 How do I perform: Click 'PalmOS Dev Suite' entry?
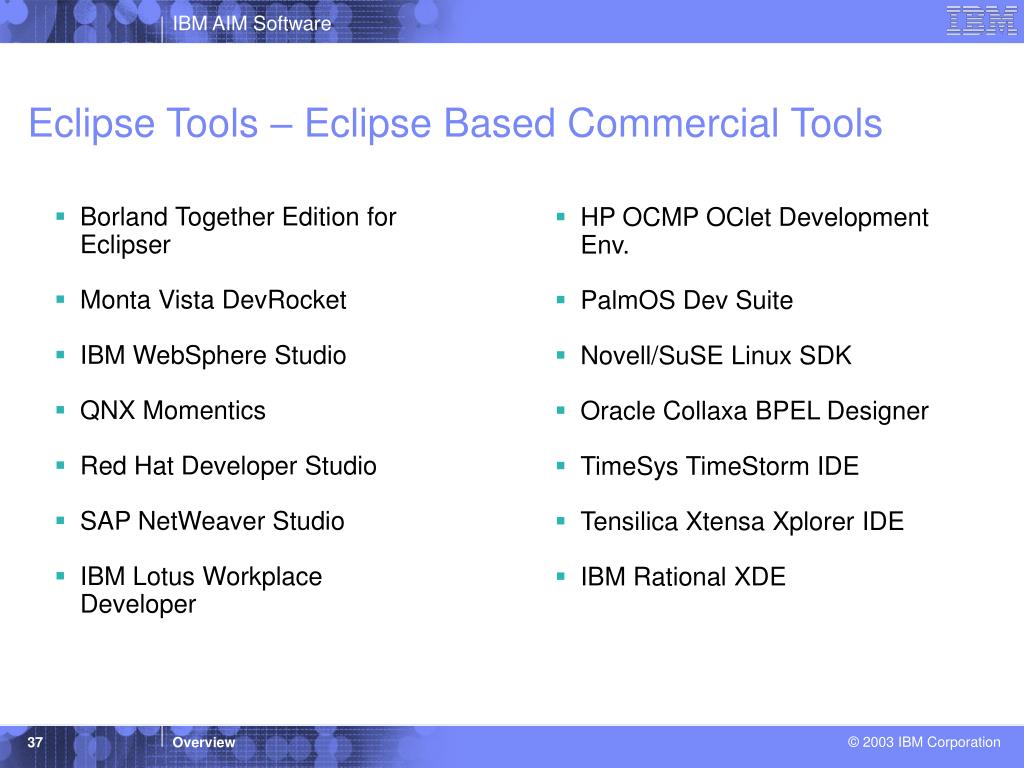(x=686, y=300)
